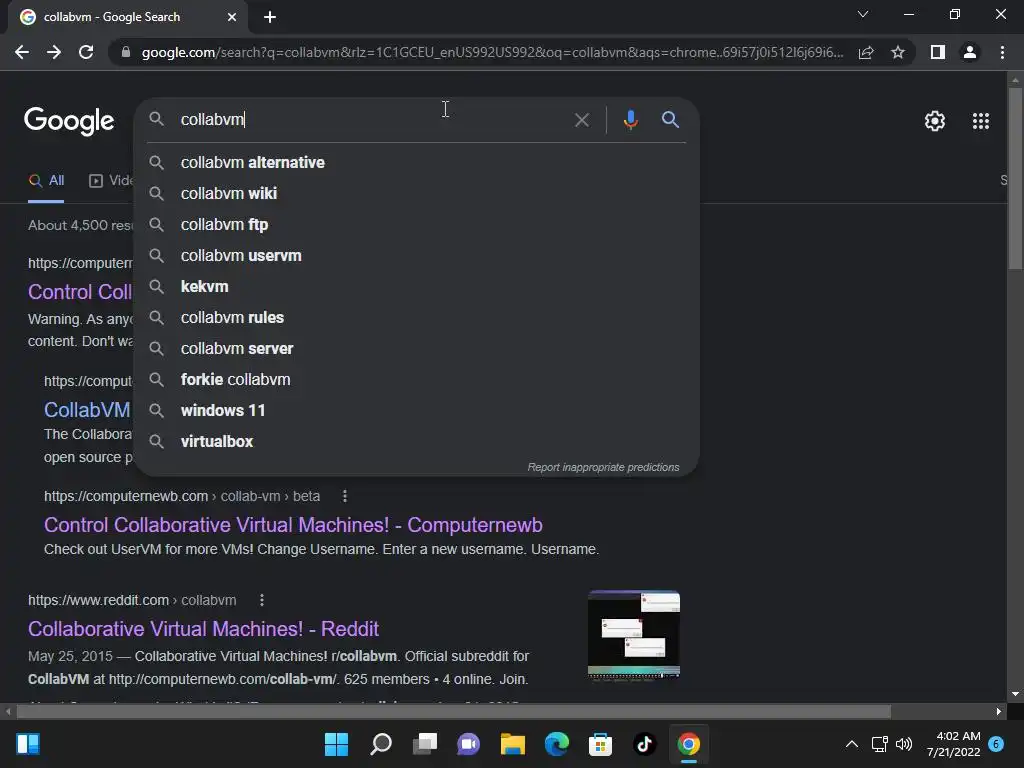Viewport: 1024px width, 768px height.
Task: Open Collaborative Virtual Machines! - Reddit result
Action: (x=203, y=629)
